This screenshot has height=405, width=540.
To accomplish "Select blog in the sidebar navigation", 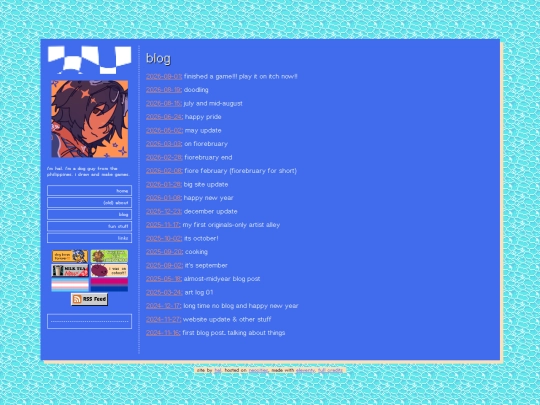I will (x=90, y=214).
